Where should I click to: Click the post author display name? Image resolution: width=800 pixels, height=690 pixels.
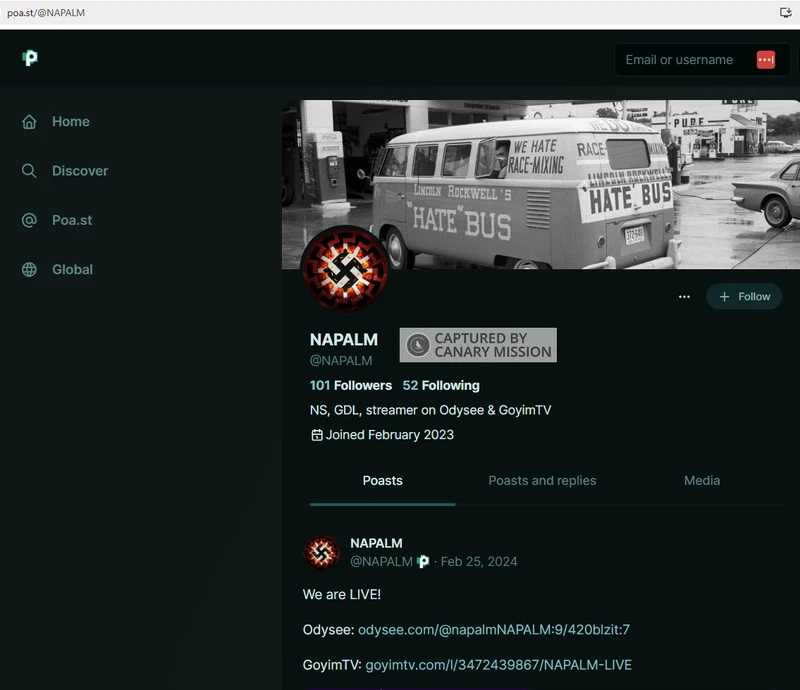[x=376, y=544]
